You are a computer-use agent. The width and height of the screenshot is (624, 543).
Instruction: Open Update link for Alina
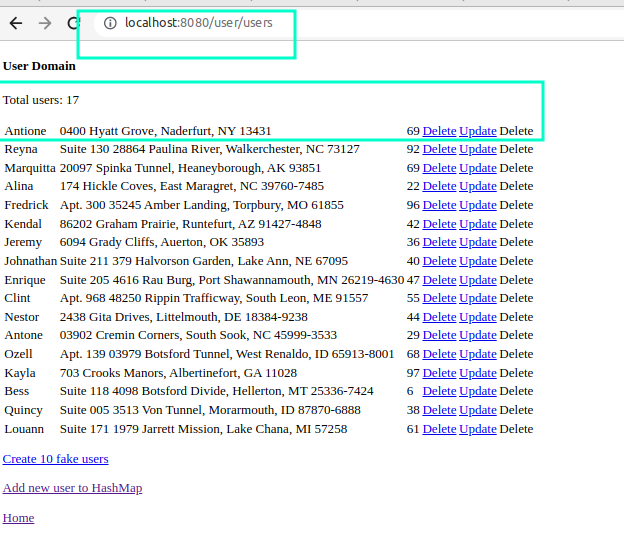point(478,186)
